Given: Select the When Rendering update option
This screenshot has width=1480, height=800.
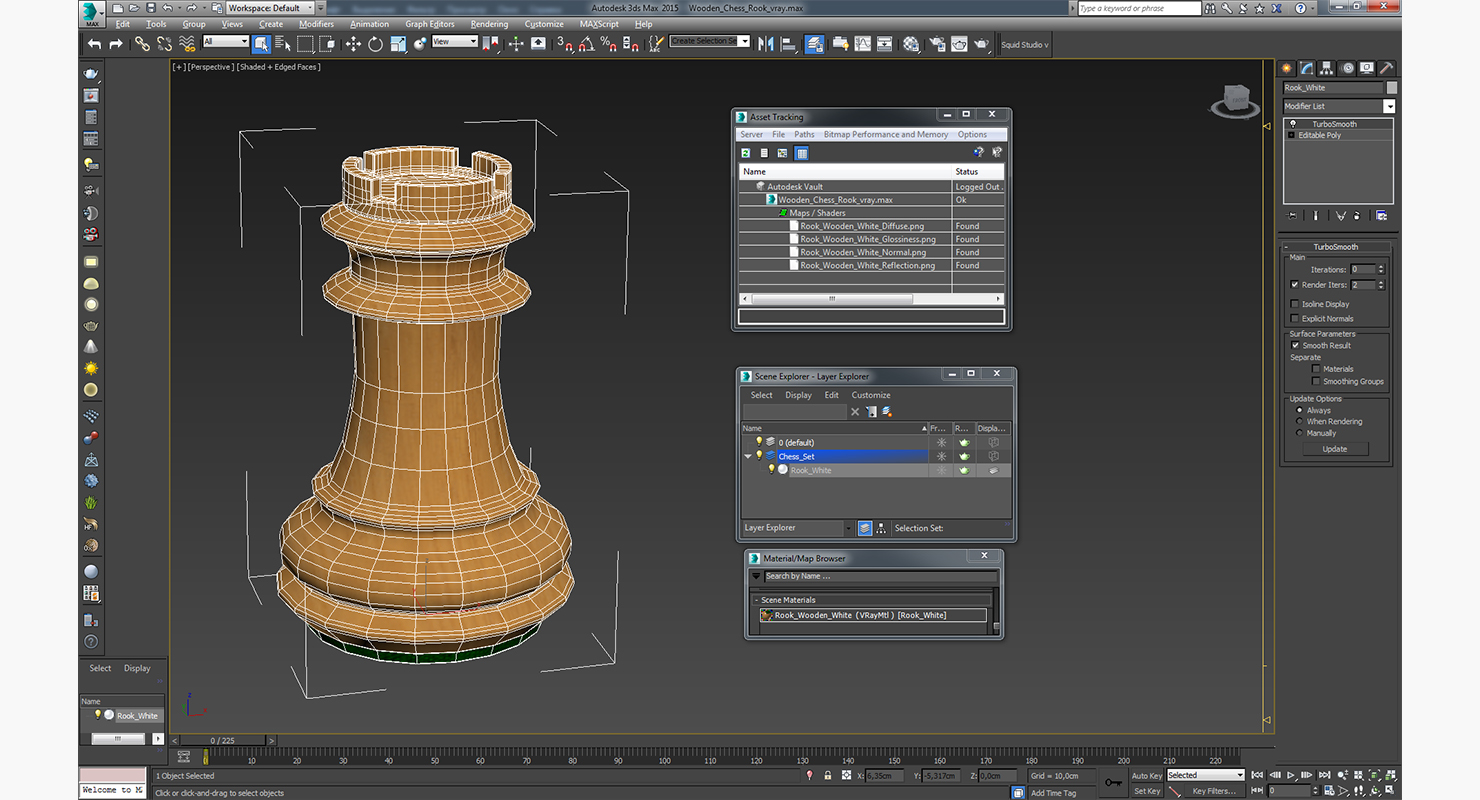Looking at the screenshot, I should point(1300,421).
